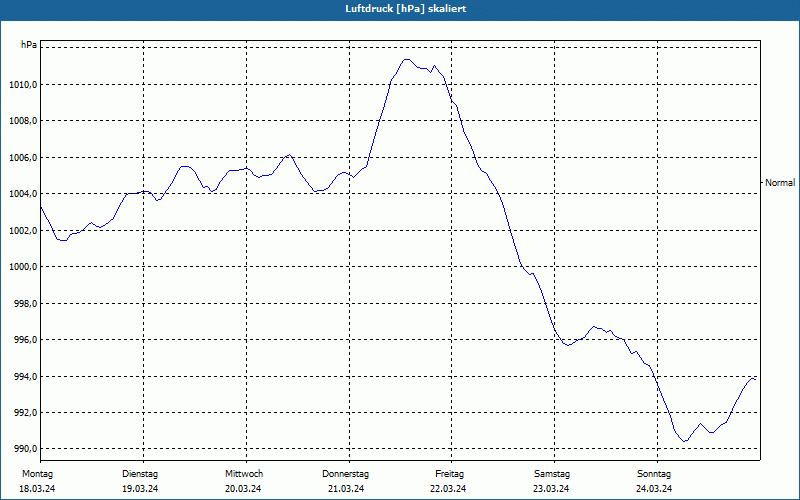Click the 'Dienstag' day label

[x=140, y=474]
